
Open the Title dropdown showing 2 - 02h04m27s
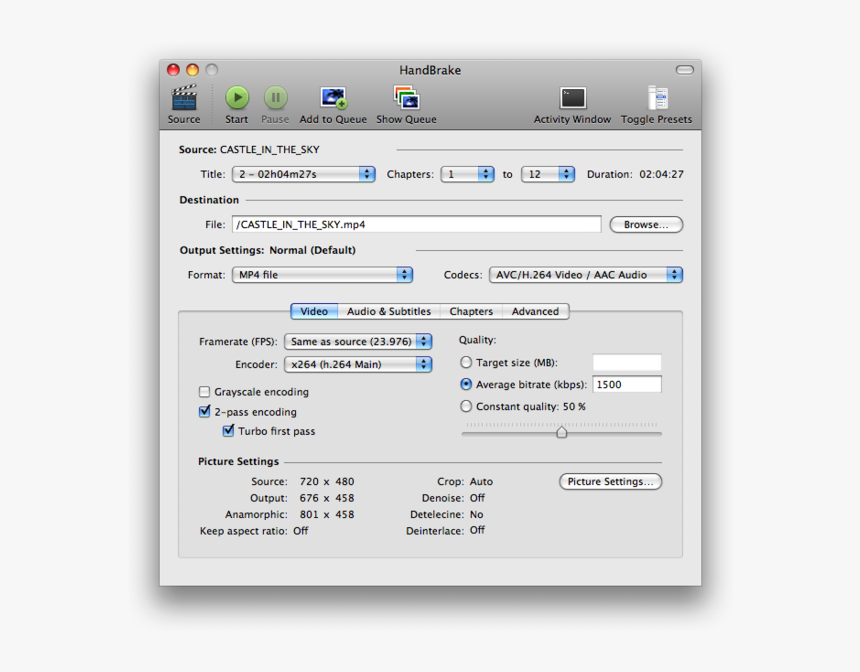tap(303, 174)
